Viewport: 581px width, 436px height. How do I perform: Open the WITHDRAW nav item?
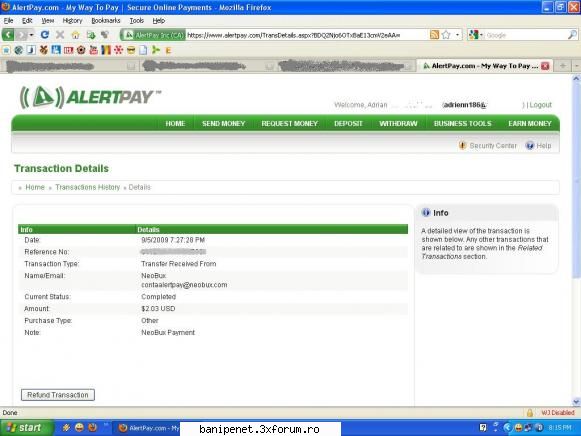398,123
